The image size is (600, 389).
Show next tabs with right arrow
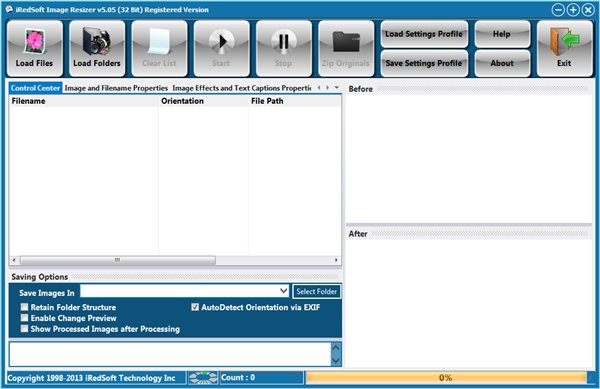coord(328,88)
